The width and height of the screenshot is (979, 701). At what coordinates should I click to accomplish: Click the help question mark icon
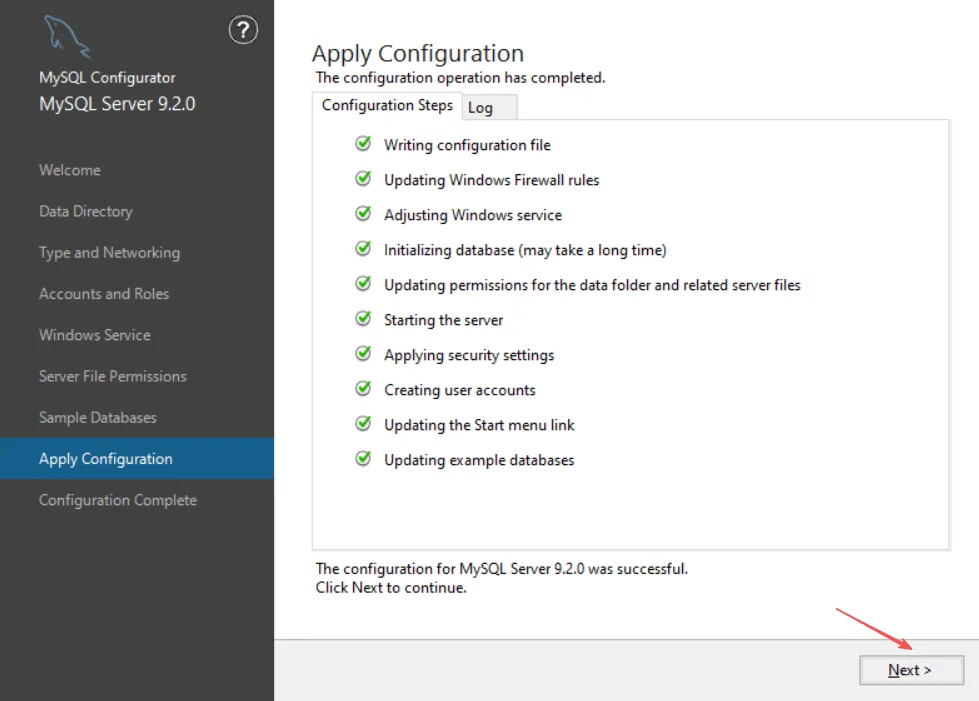243,31
